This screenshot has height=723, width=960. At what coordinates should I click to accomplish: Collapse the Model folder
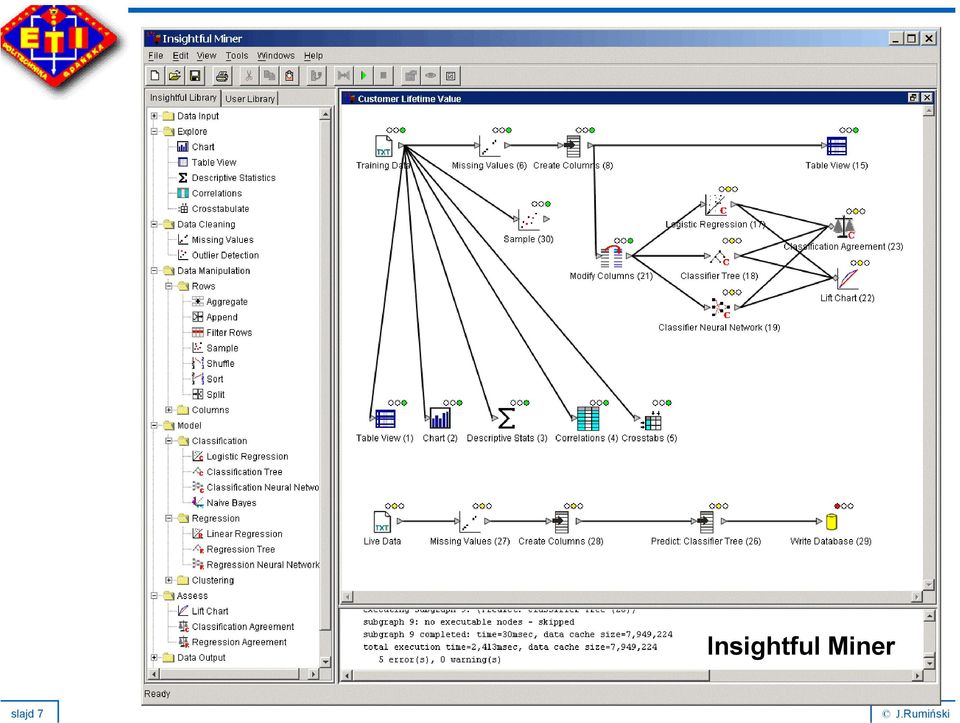154,425
